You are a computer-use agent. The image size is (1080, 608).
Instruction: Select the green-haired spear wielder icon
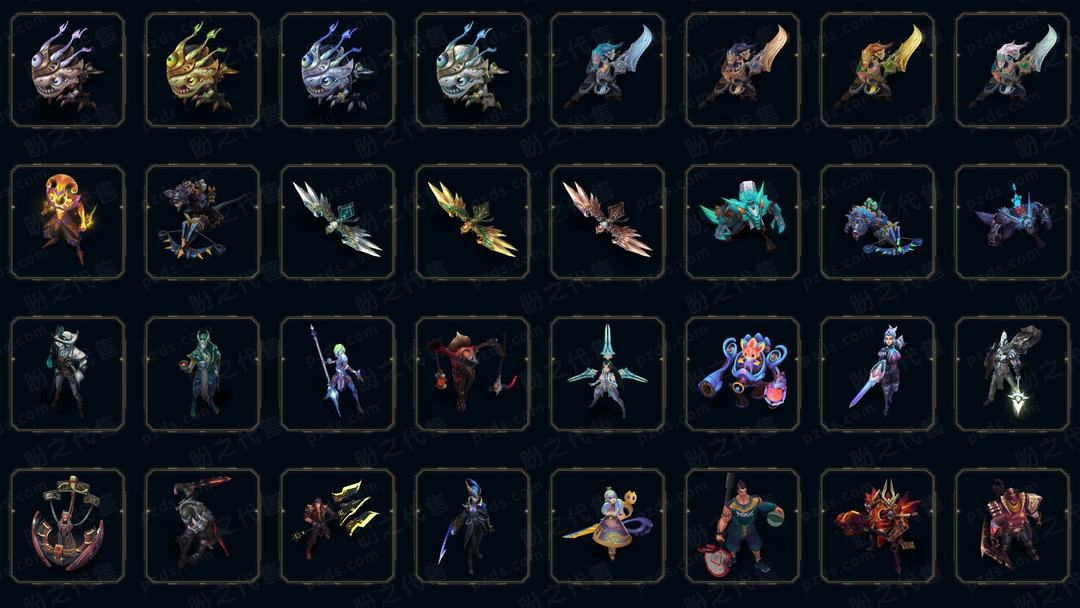point(338,374)
